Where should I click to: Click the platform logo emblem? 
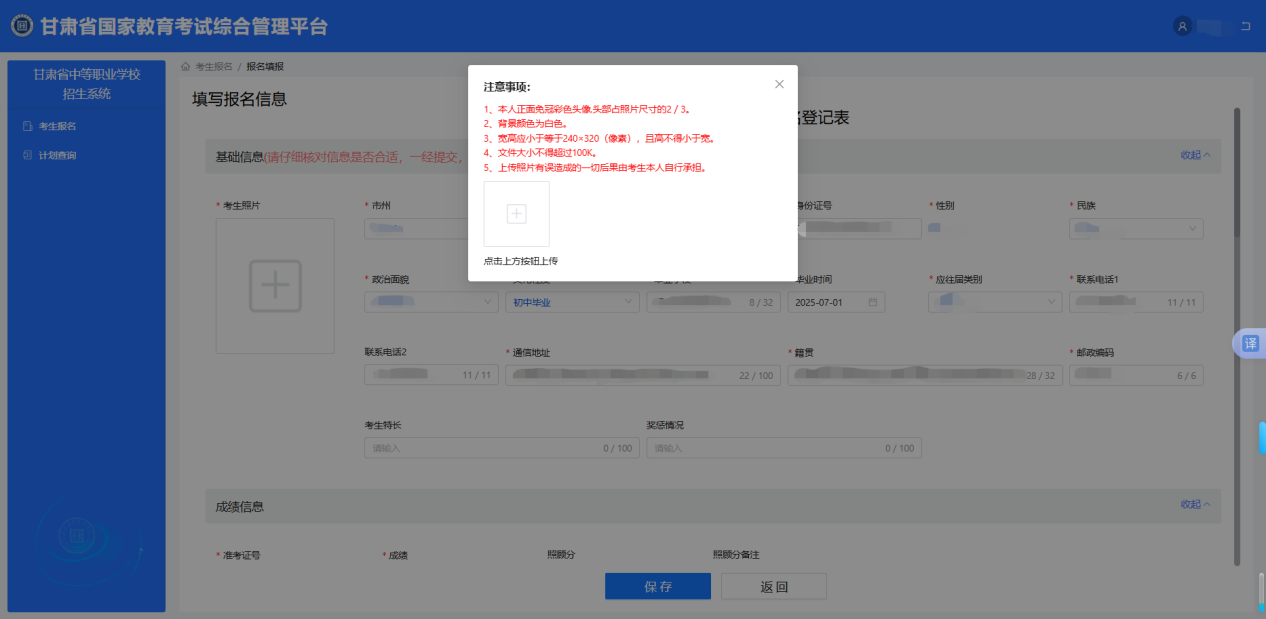click(x=22, y=27)
